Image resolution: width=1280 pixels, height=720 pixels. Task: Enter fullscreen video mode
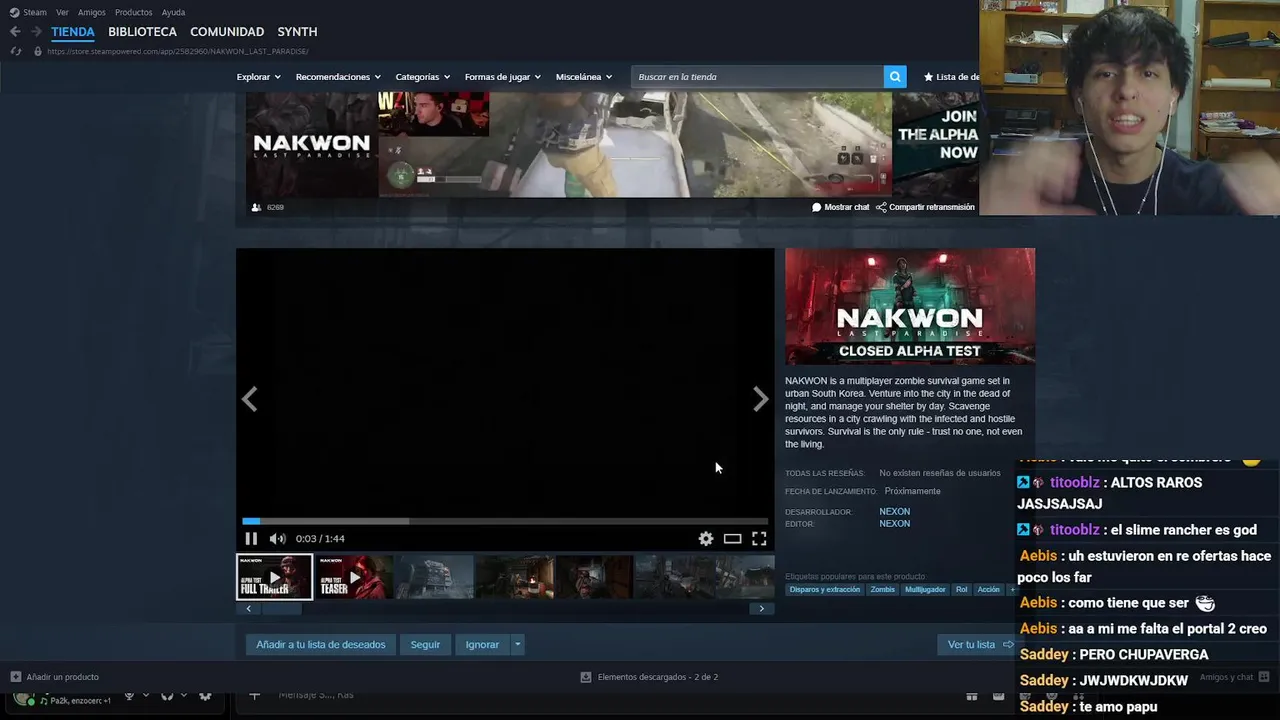tap(759, 539)
